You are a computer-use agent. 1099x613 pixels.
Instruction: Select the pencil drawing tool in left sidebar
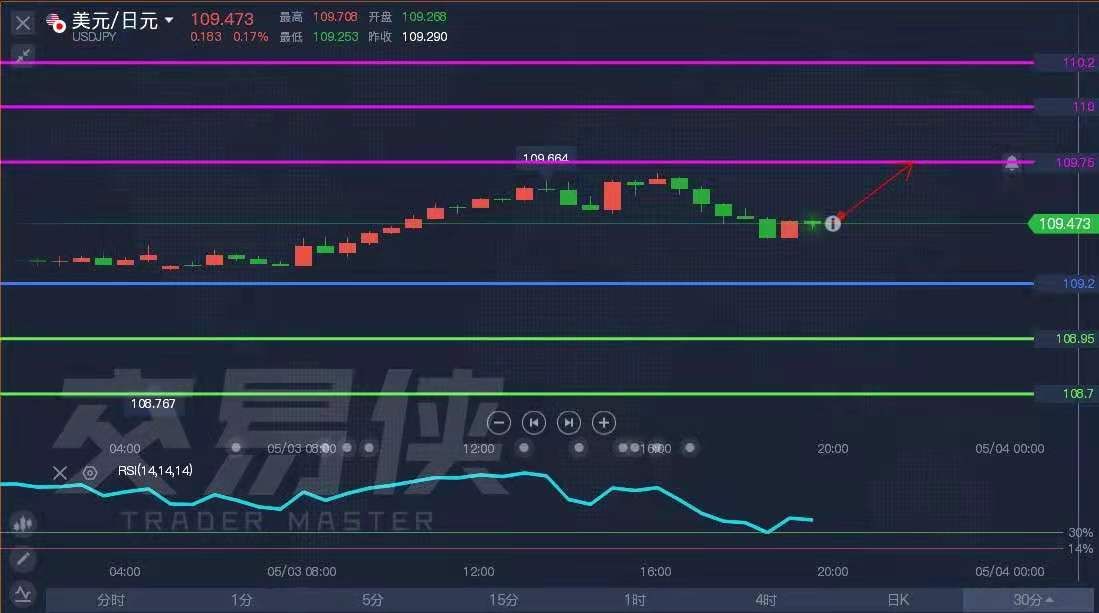point(22,559)
